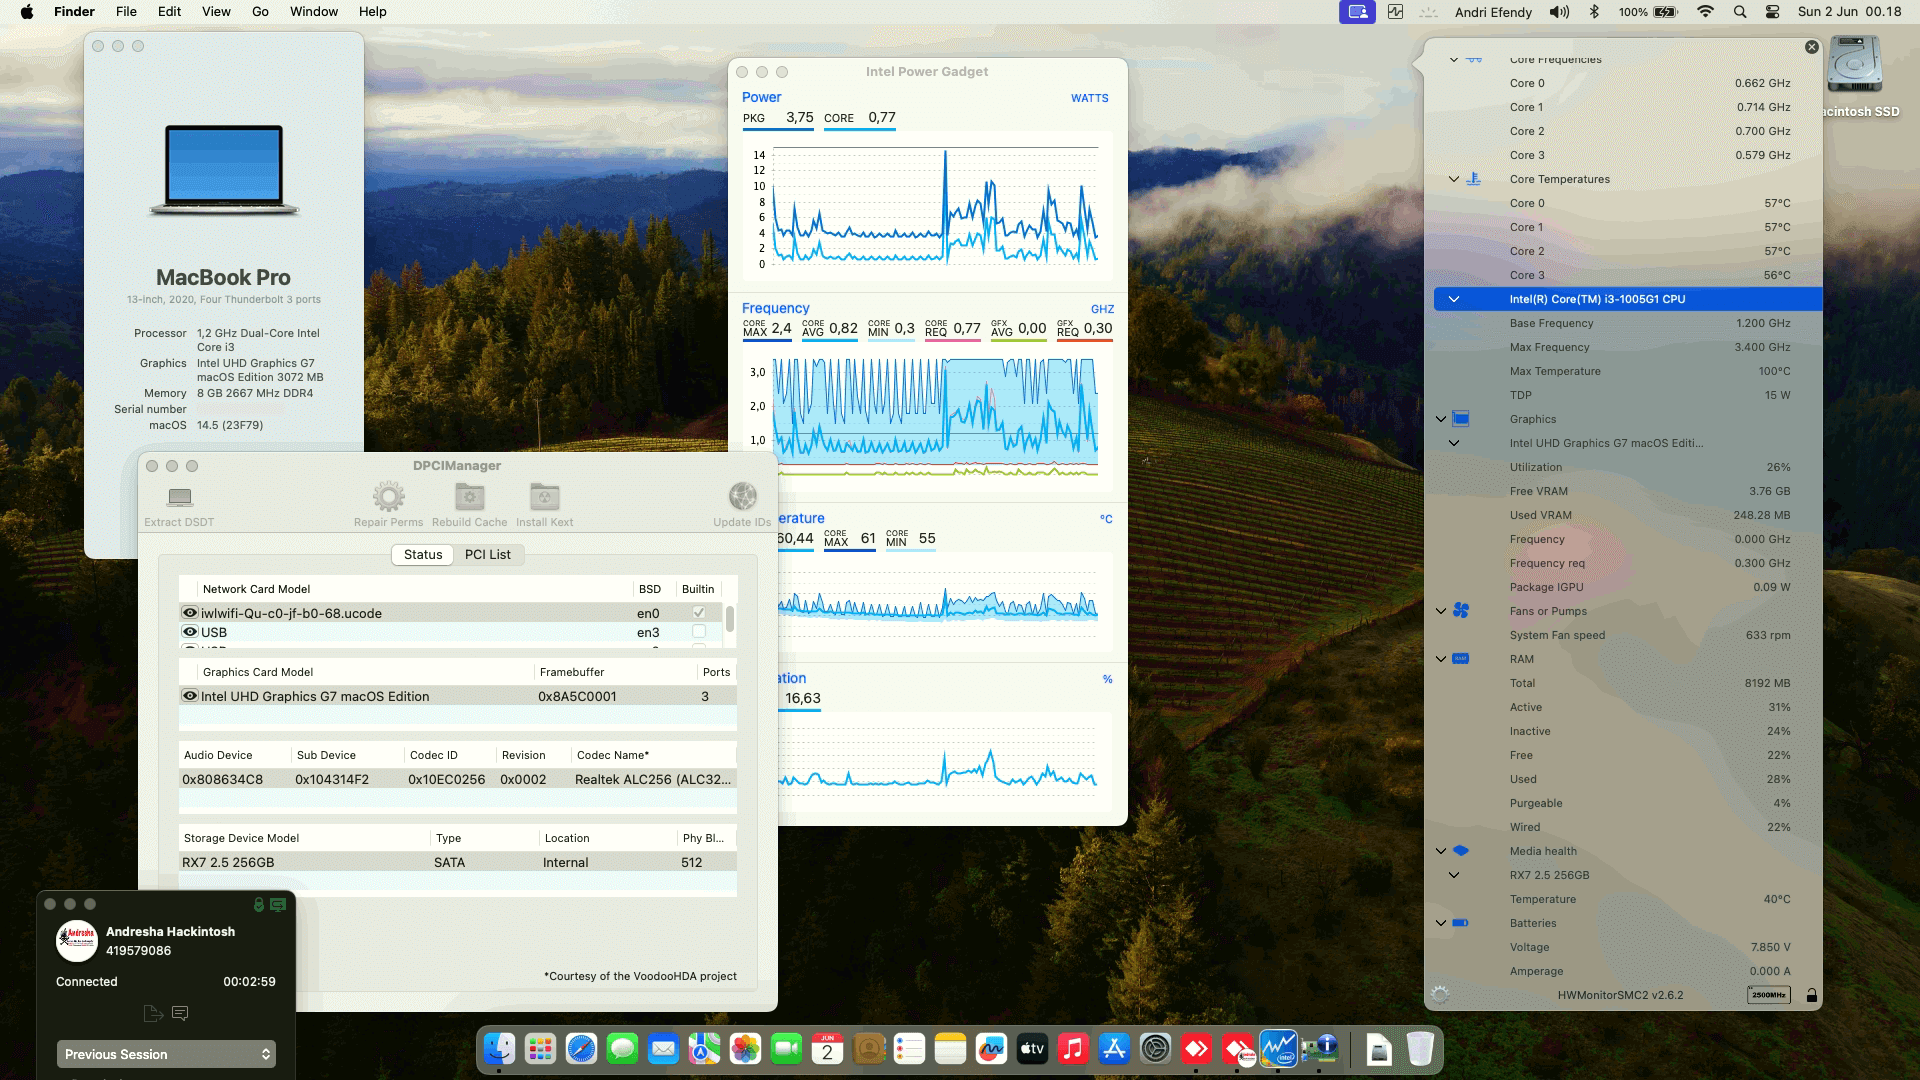Click the file transfer icon in the session panel
Screen dimensions: 1920x1080
154,1013
